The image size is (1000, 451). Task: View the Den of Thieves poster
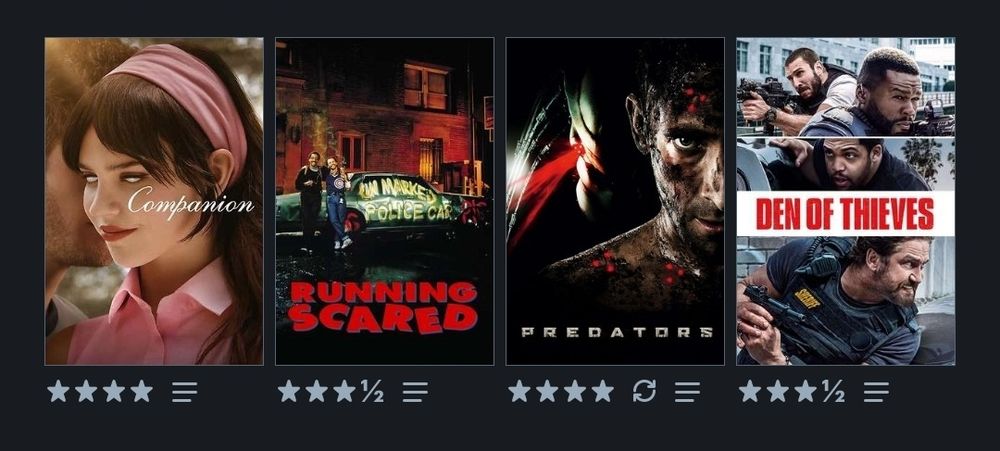[846, 201]
